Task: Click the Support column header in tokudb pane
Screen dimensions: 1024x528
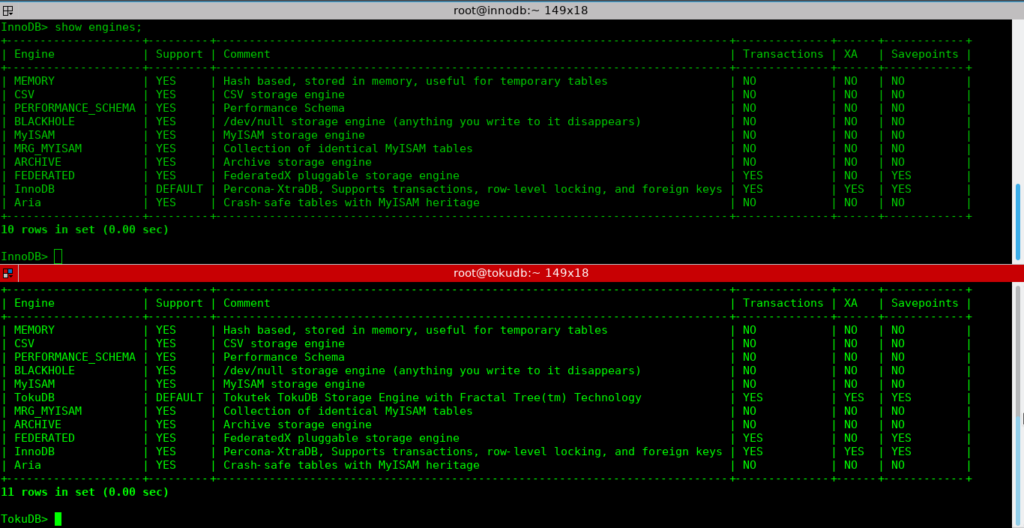Action: 179,303
